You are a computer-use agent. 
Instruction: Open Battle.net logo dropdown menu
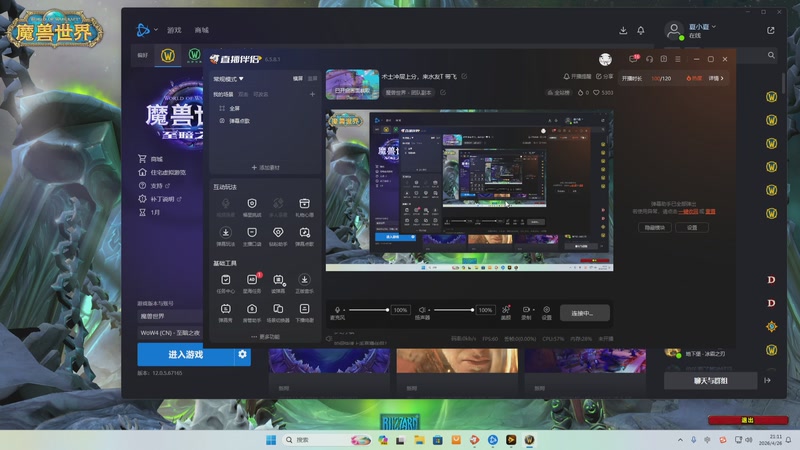(146, 30)
